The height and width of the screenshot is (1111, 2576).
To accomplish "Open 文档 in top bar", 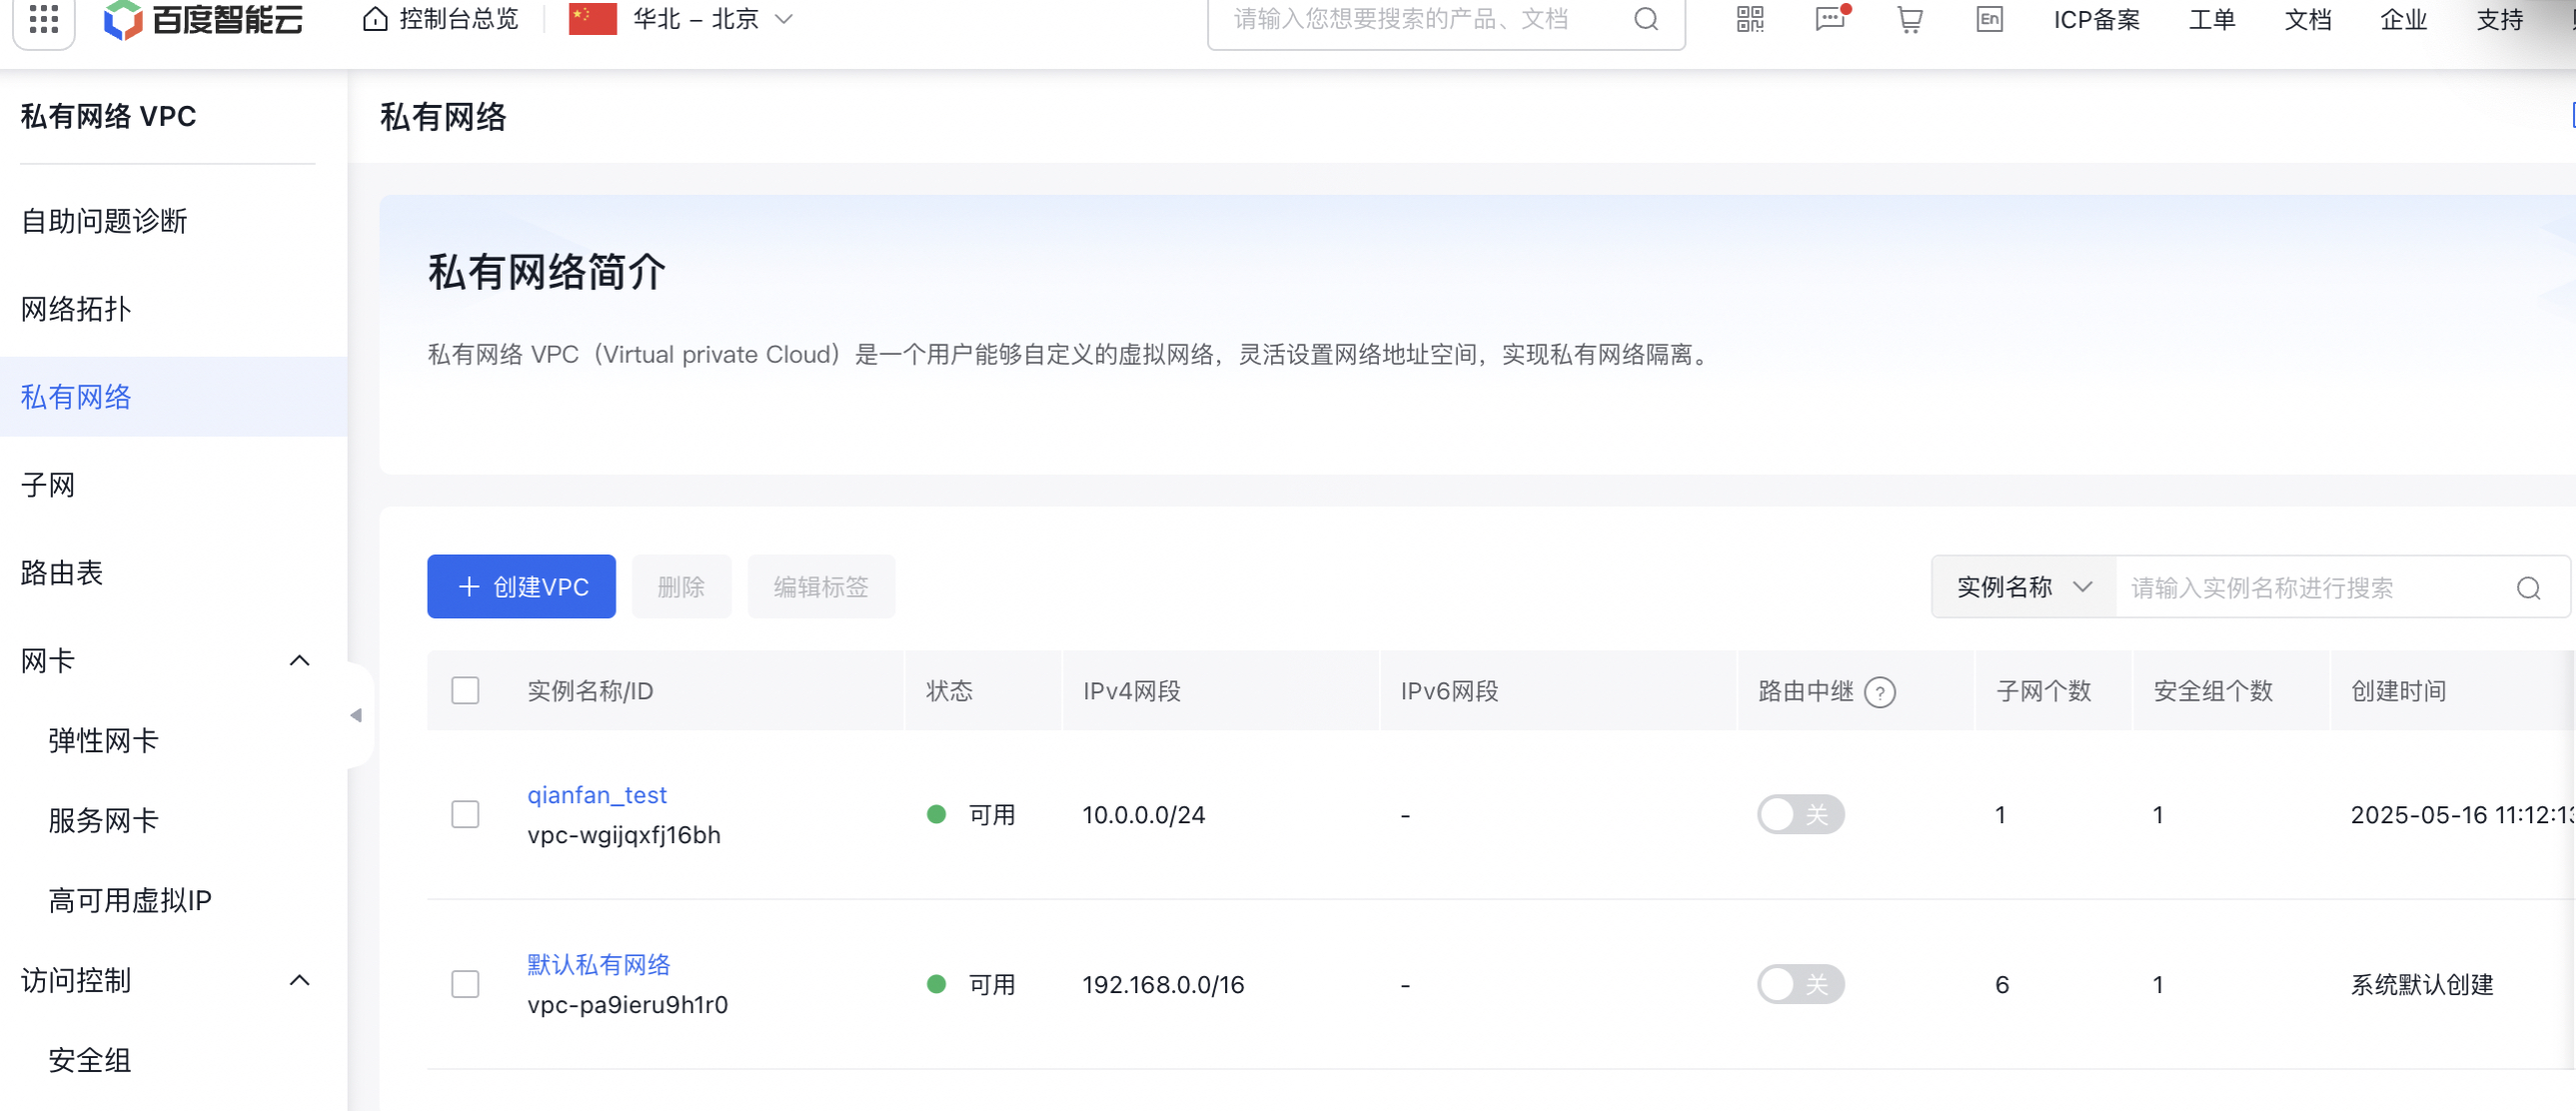I will (x=2308, y=19).
